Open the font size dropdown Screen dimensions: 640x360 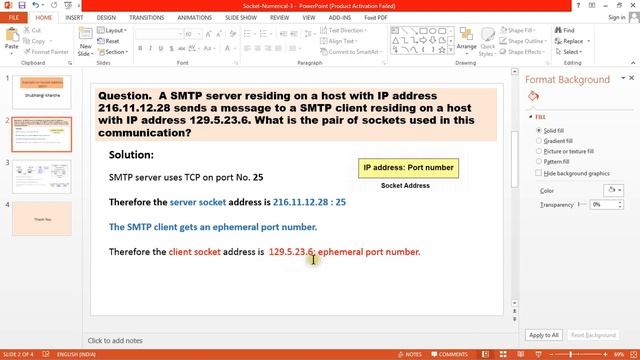(199, 34)
